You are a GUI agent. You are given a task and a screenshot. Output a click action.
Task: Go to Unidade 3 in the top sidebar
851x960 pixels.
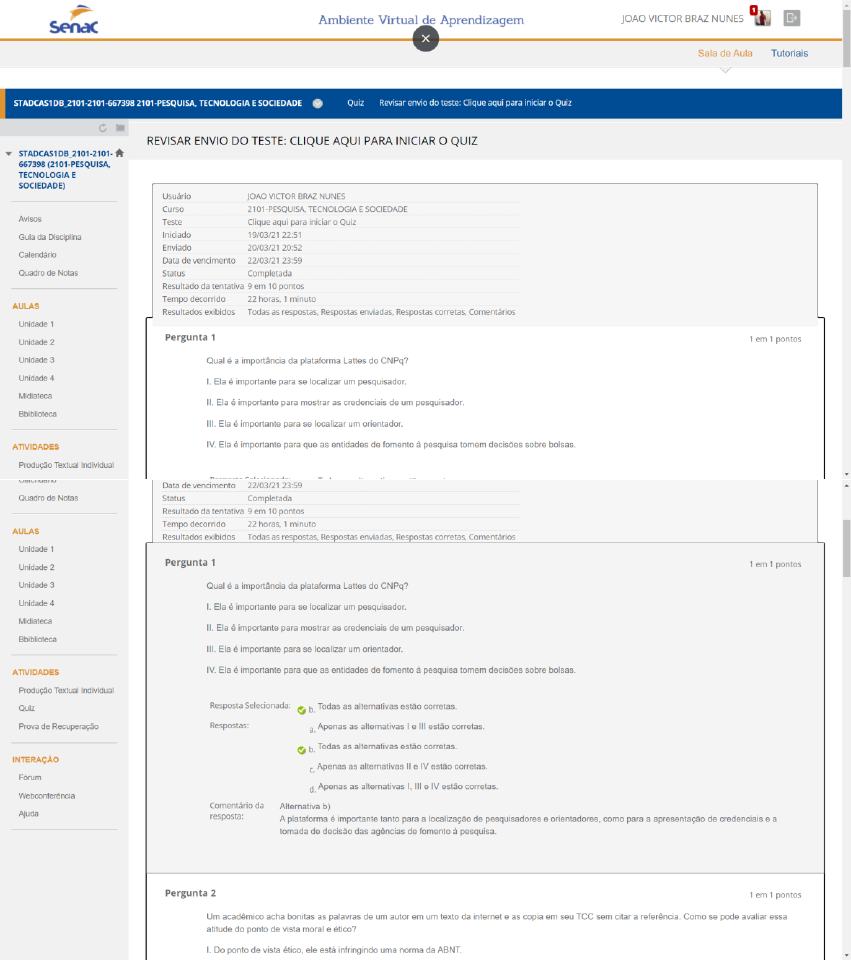click(x=36, y=360)
